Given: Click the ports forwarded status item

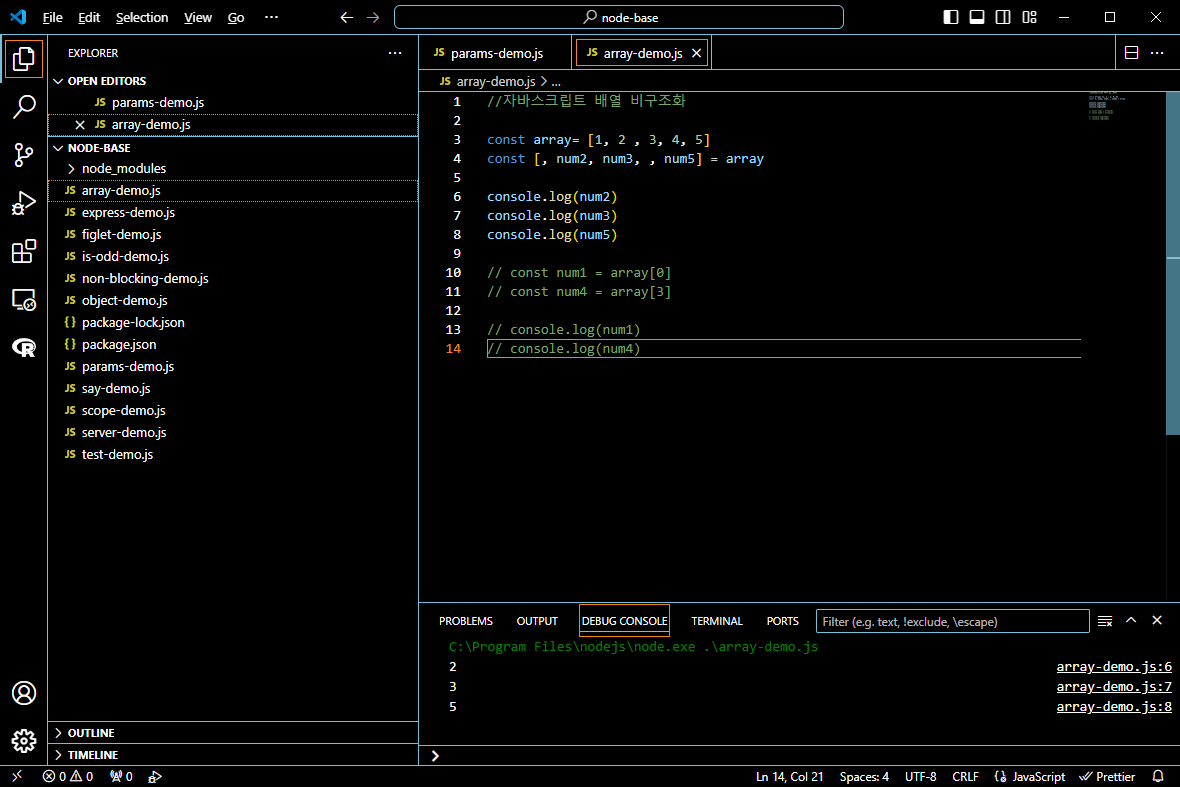Looking at the screenshot, I should [121, 776].
